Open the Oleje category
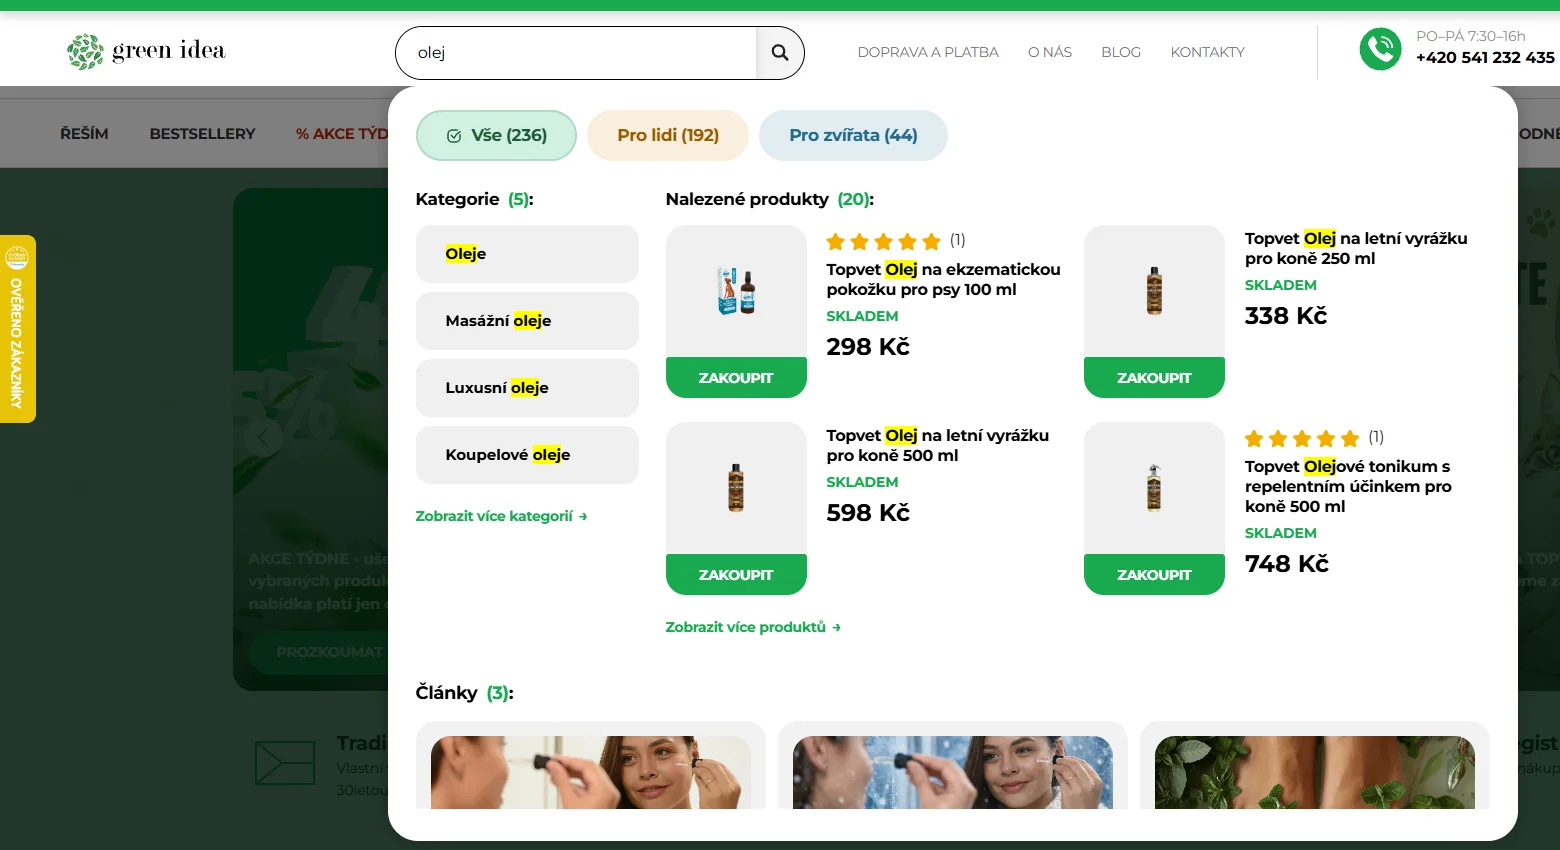 [x=527, y=254]
